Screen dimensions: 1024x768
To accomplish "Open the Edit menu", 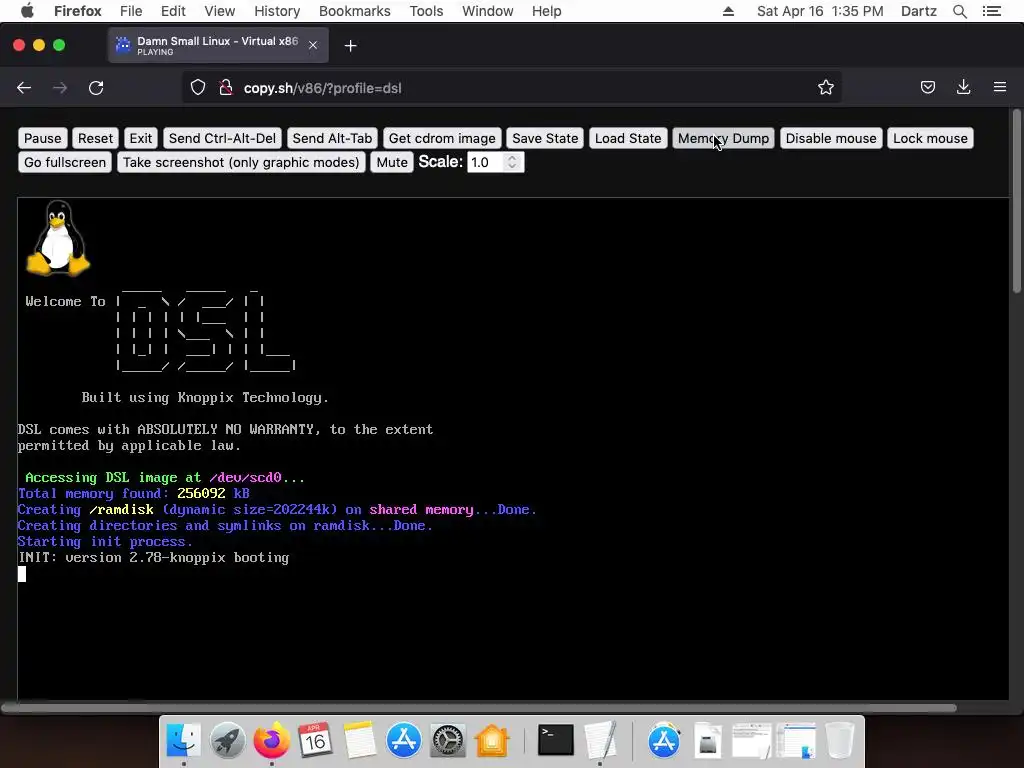I will click(x=173, y=11).
